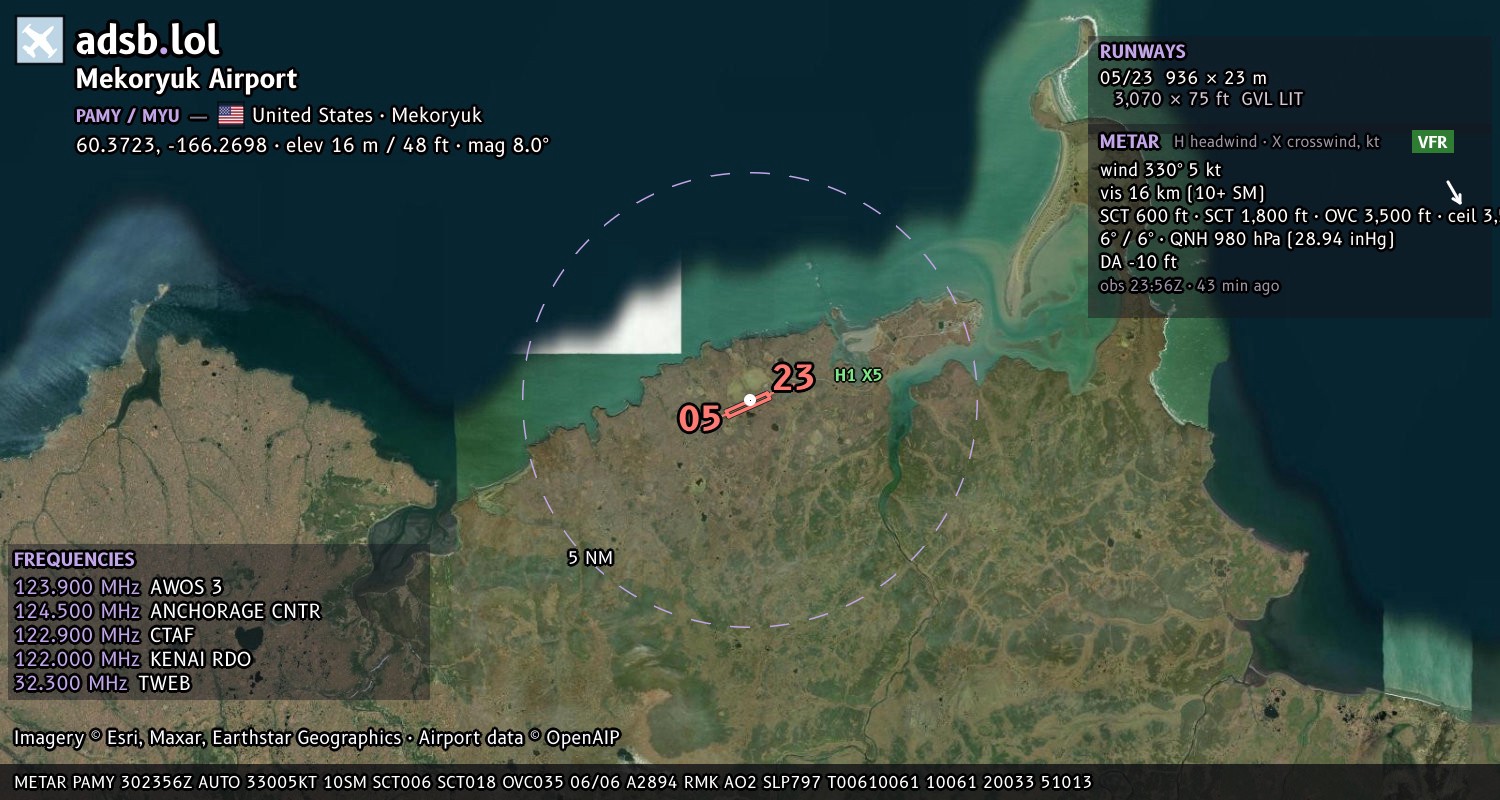This screenshot has width=1500, height=800.
Task: Click the wind direction arrow in METAR panel
Action: coord(1455,192)
